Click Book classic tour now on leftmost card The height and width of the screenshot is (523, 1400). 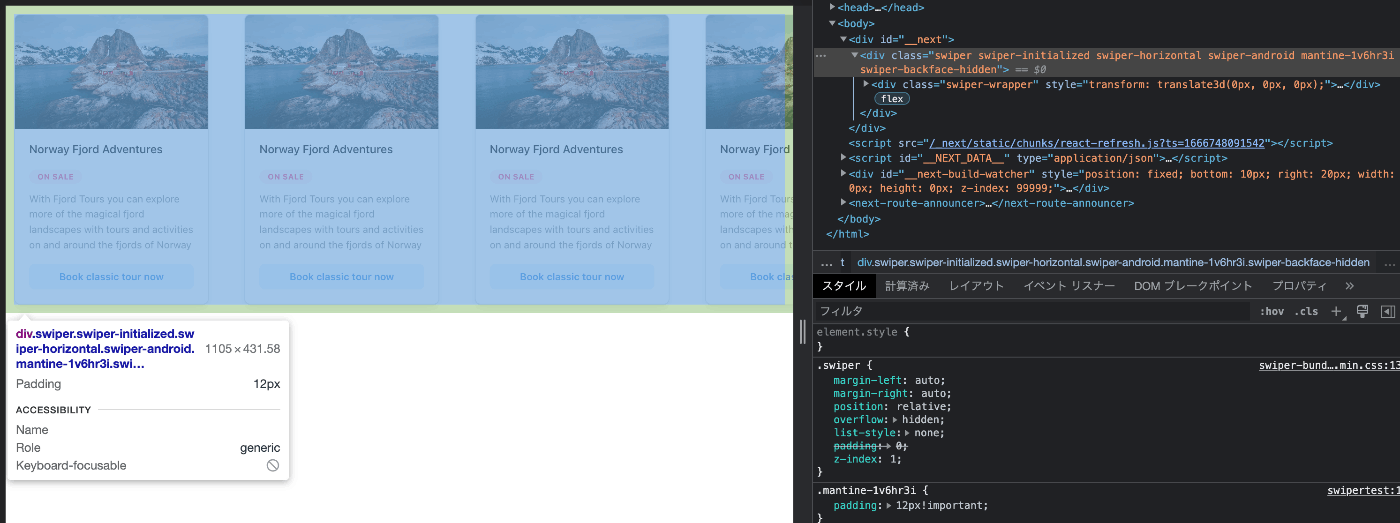(x=111, y=277)
